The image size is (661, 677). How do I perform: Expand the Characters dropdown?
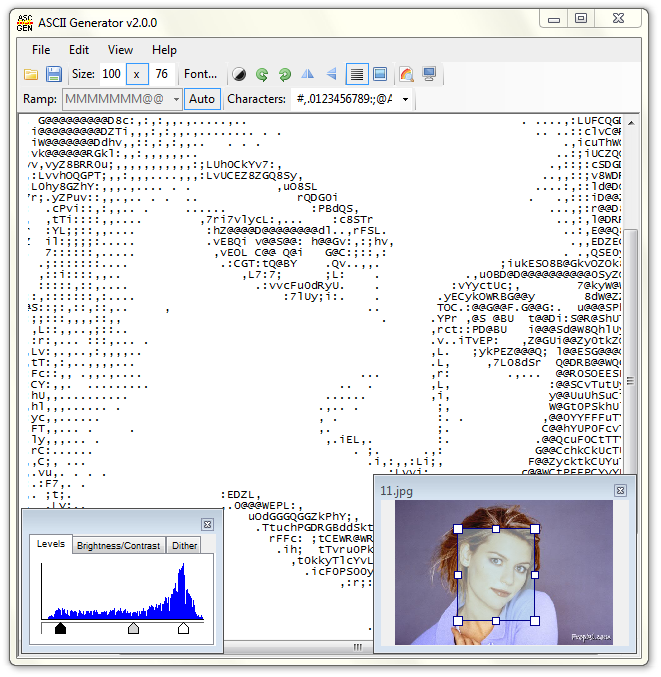405,99
